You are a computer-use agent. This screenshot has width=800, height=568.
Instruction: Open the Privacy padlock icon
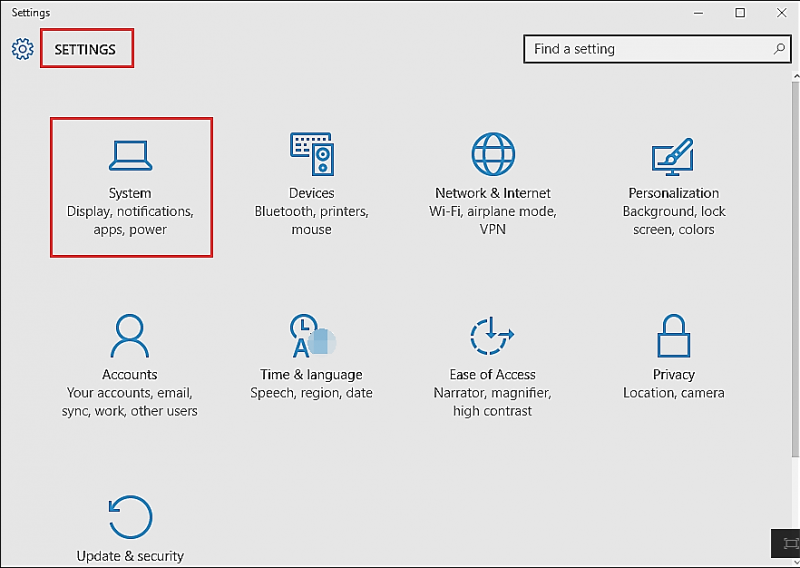[673, 335]
